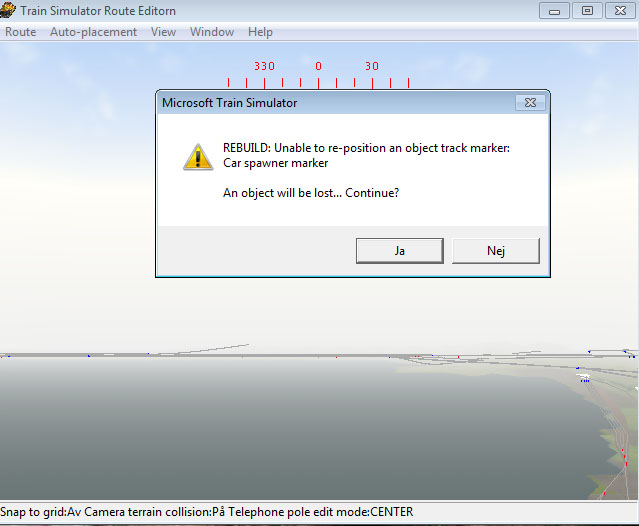Image resolution: width=639 pixels, height=526 pixels.
Task: Minimize the Route Editor window
Action: (x=554, y=11)
